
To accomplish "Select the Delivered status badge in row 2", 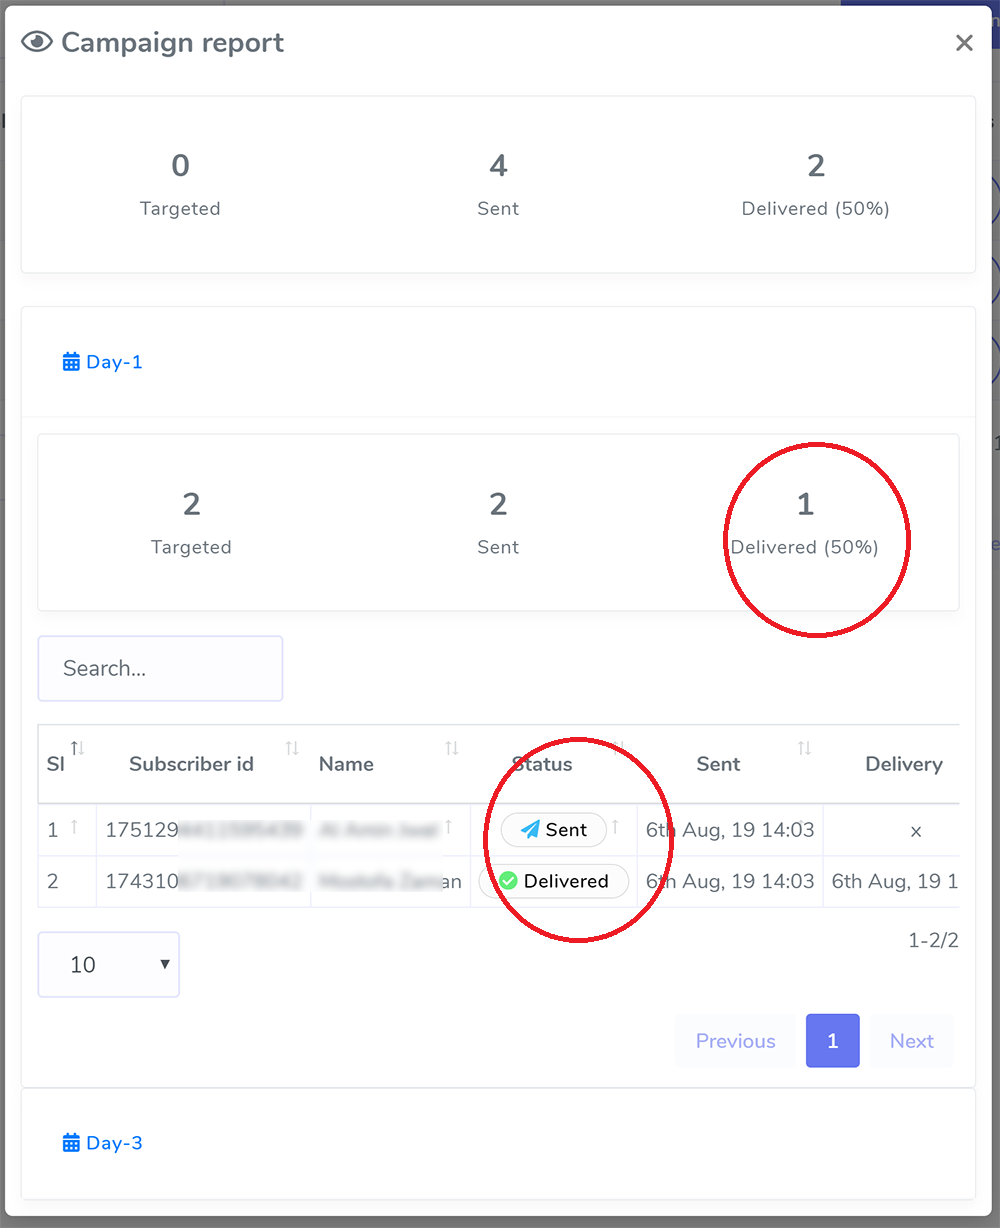I will click(554, 881).
